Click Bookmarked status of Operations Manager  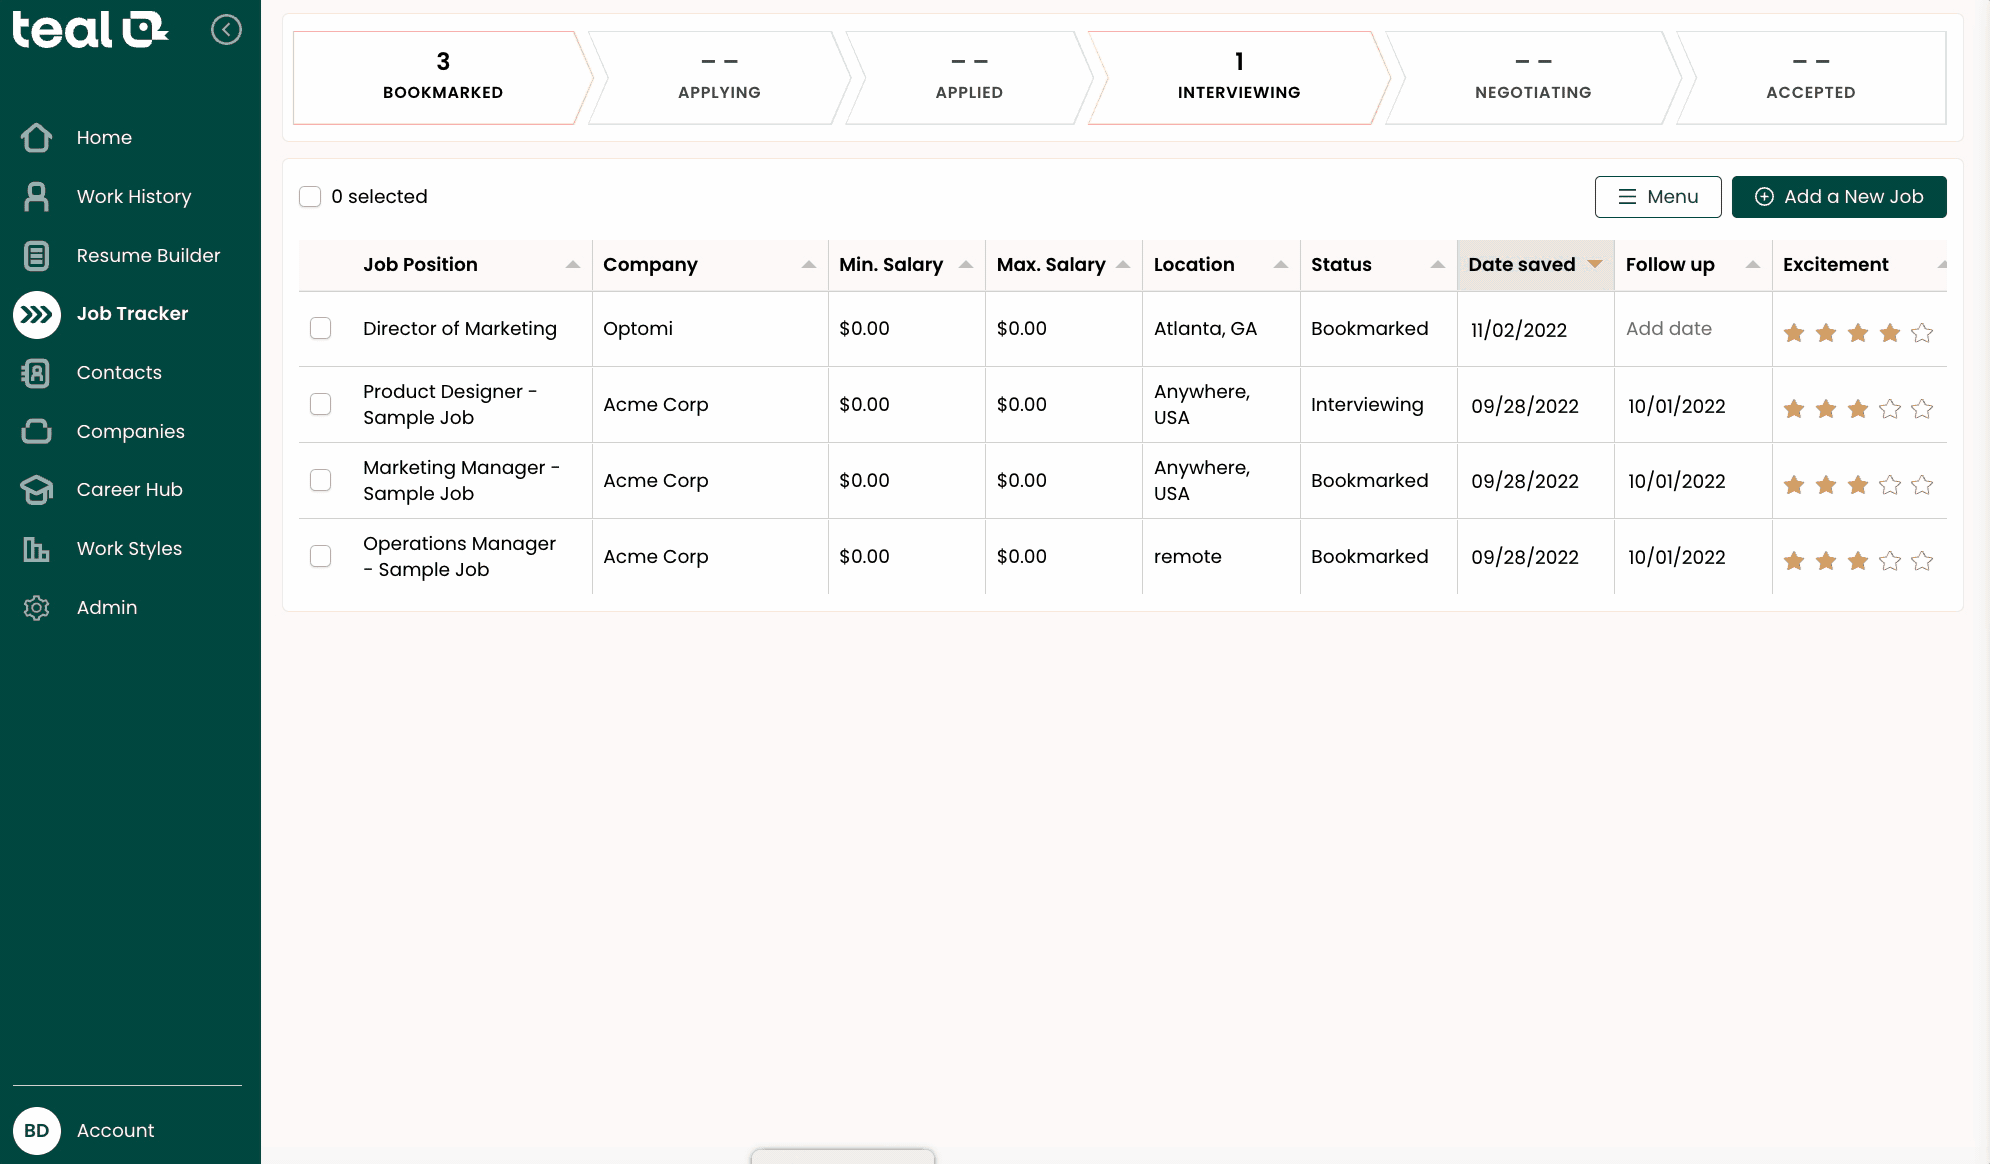point(1370,557)
